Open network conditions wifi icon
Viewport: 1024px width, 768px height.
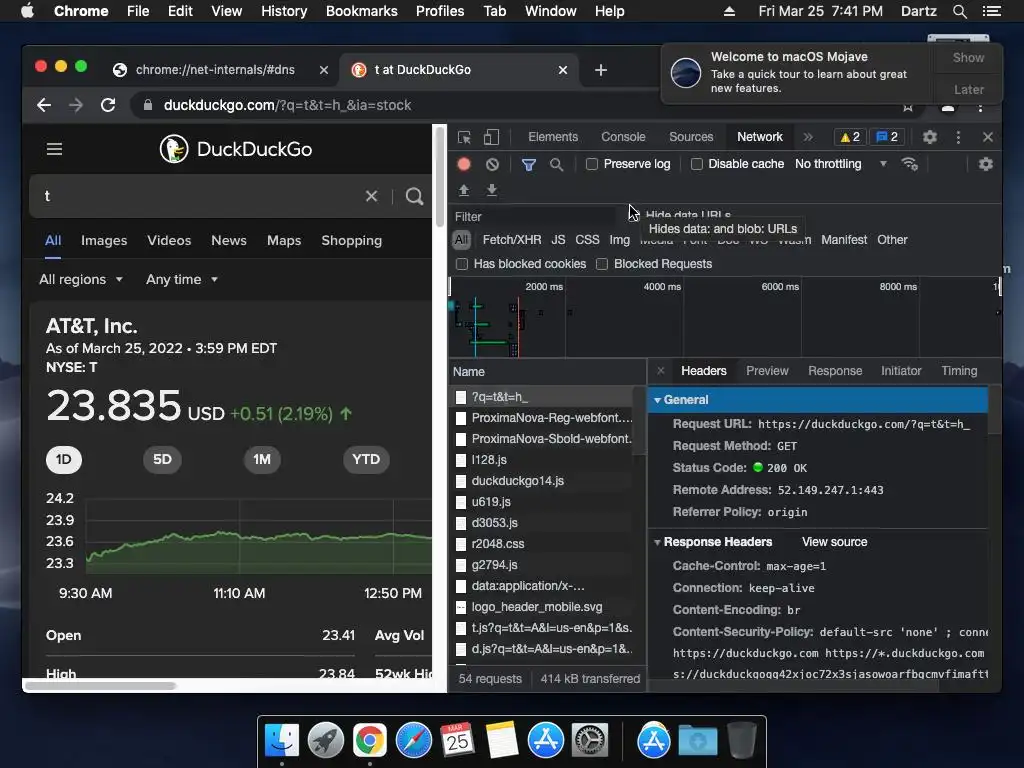pos(910,164)
